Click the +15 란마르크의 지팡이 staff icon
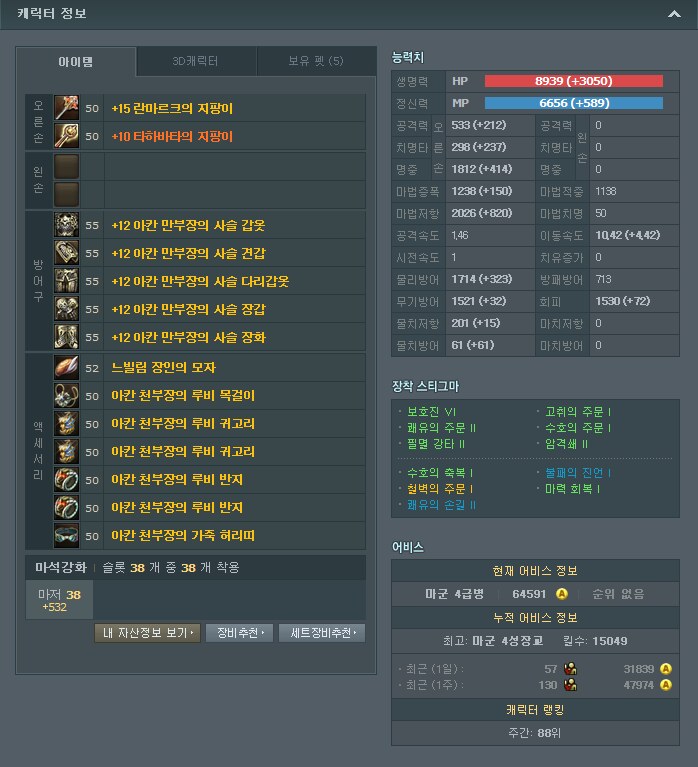698x767 pixels. click(x=66, y=108)
